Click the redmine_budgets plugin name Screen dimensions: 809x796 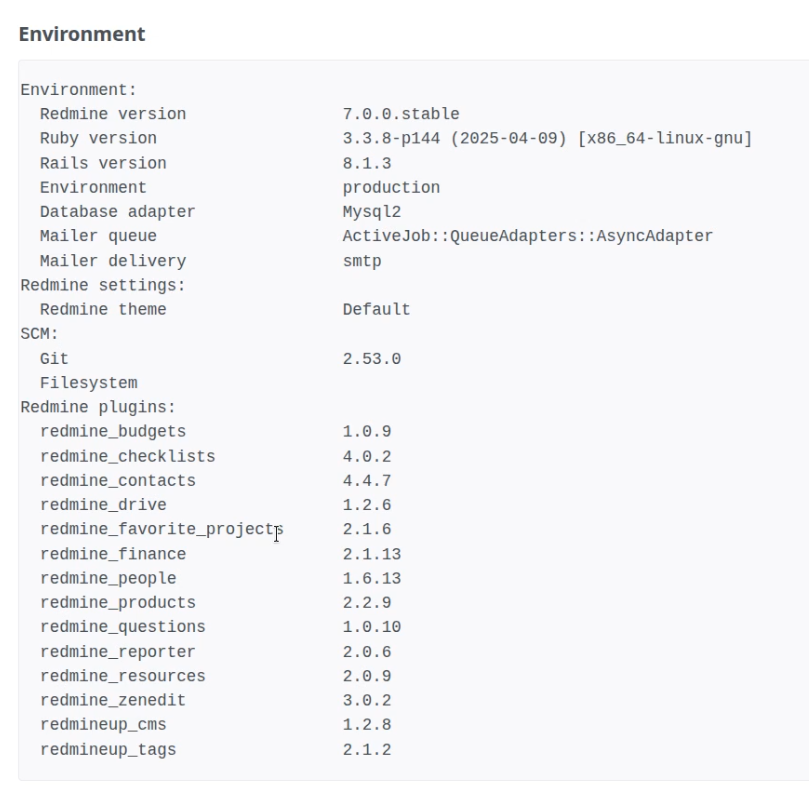coord(113,431)
